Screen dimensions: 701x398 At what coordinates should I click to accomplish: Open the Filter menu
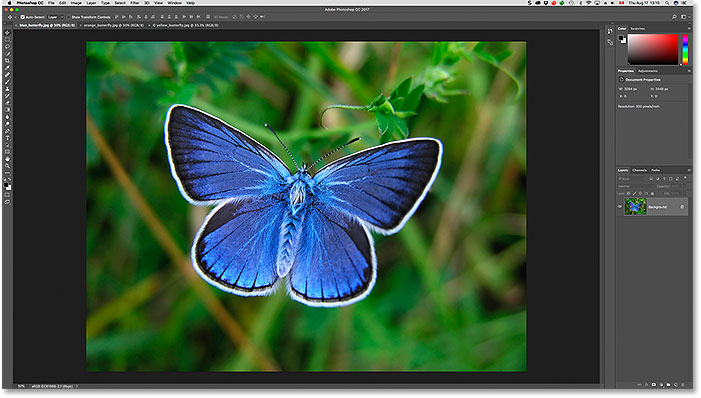134,3
